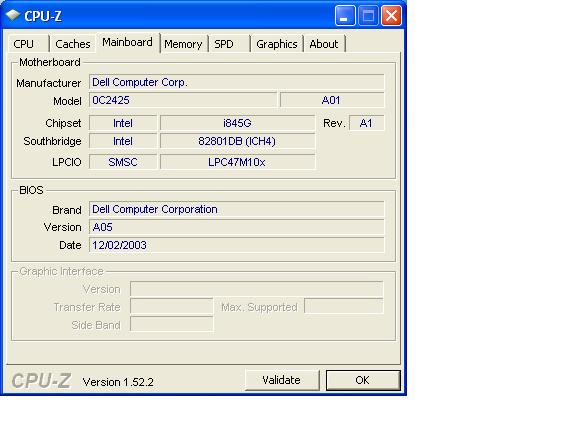Click the 'Rev.' label
576x432 pixels.
[334, 123]
